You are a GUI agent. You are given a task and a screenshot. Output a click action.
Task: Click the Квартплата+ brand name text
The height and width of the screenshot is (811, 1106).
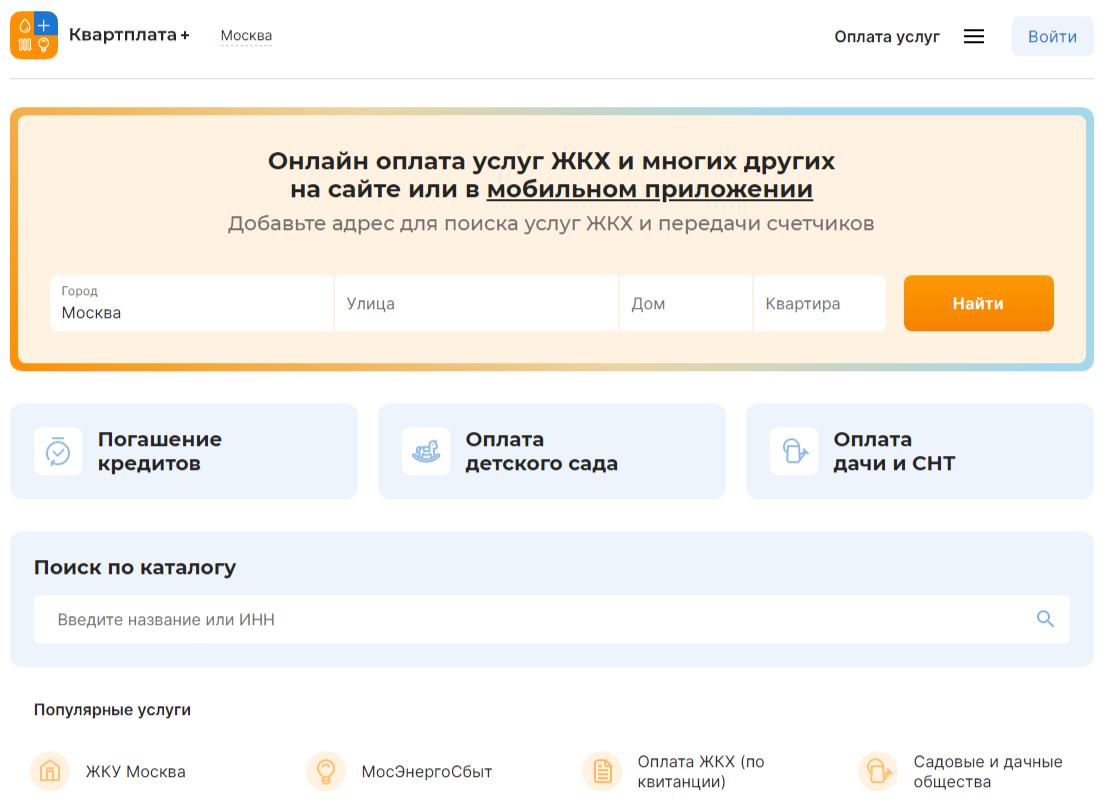tap(129, 35)
